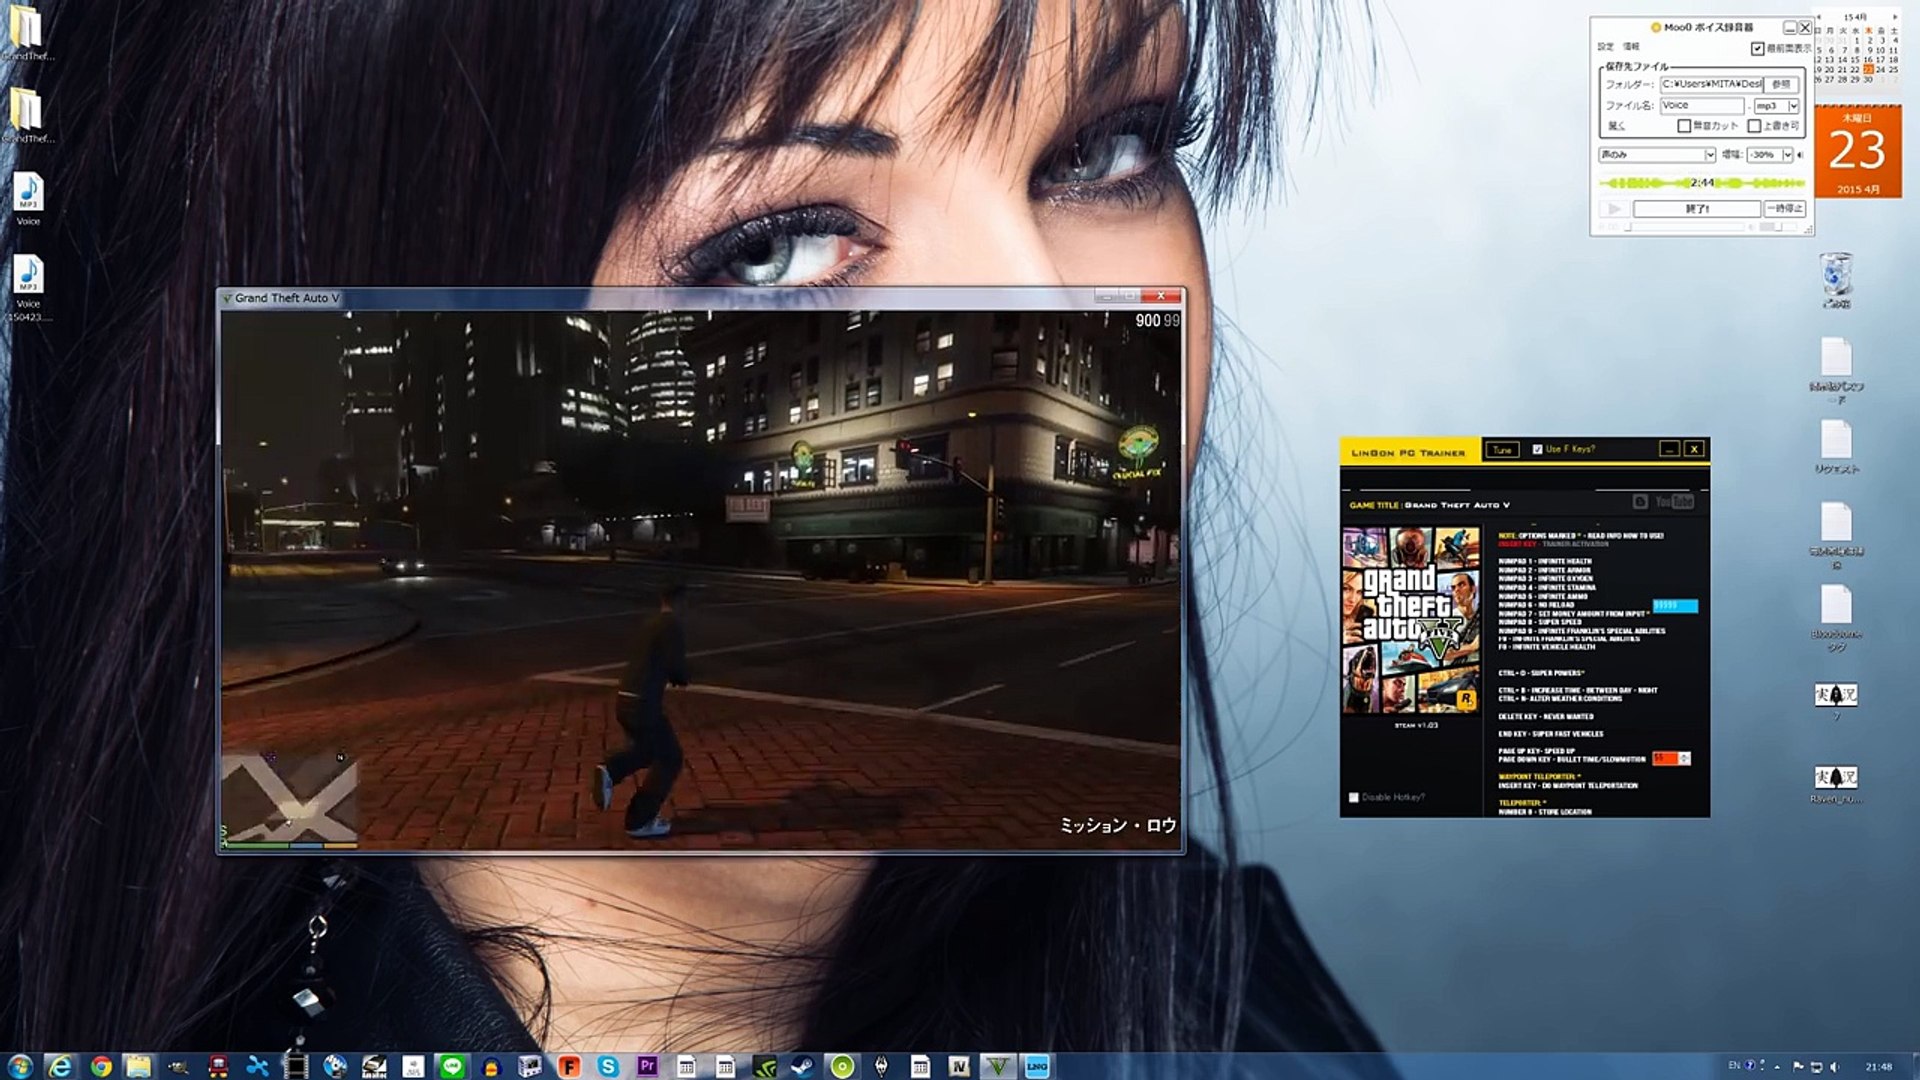The image size is (1920, 1080).
Task: Switch to LinGon trainer taskbar icon
Action: pyautogui.click(x=1037, y=1066)
